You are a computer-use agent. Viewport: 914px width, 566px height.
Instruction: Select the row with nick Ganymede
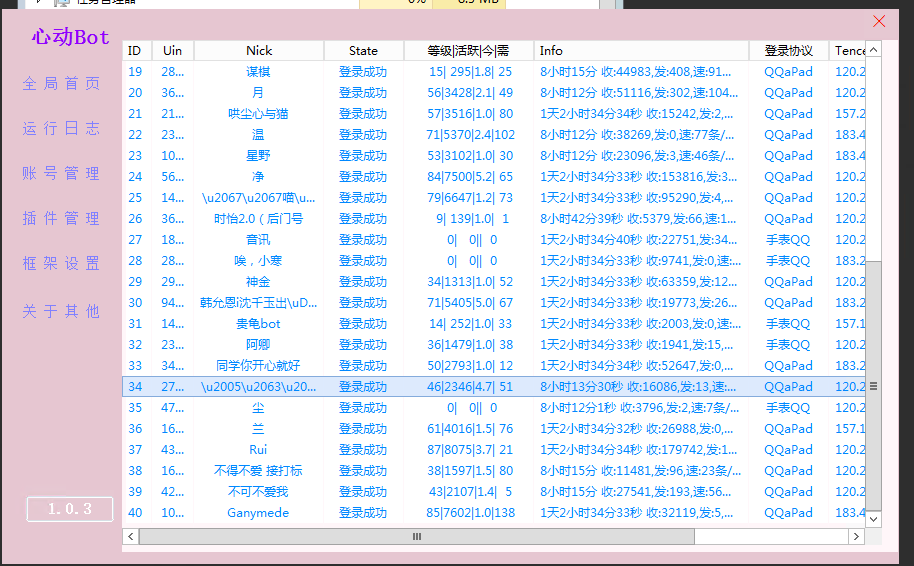(258, 513)
